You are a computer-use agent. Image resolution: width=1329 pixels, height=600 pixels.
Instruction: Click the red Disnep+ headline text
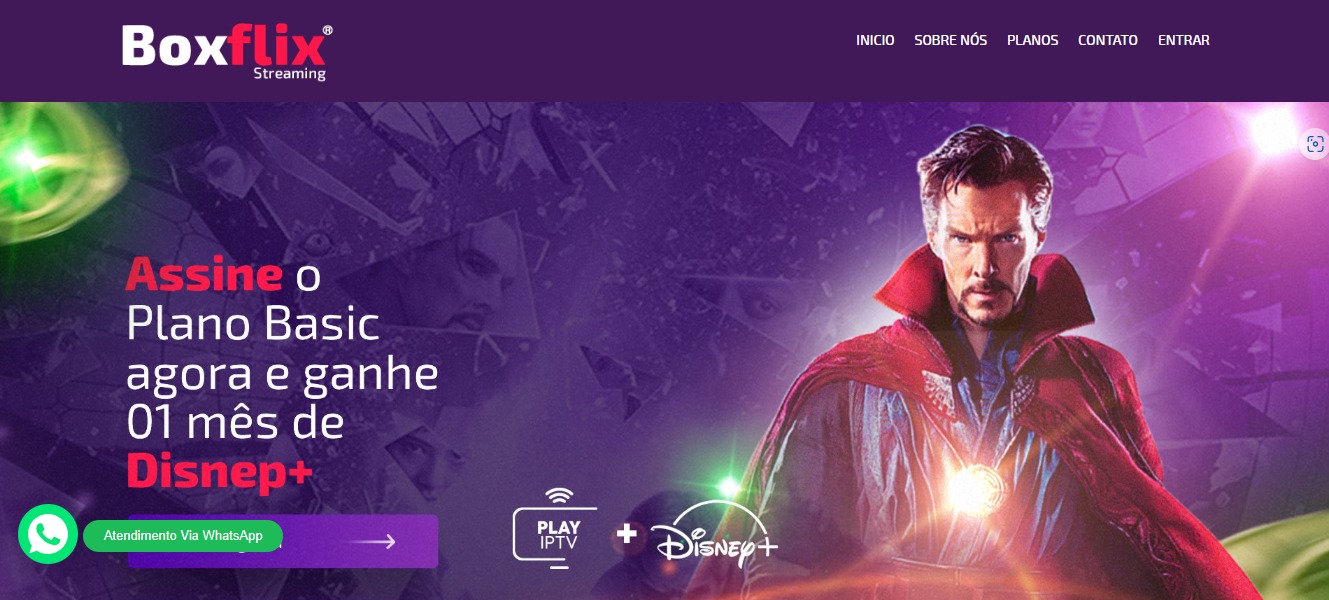point(219,471)
